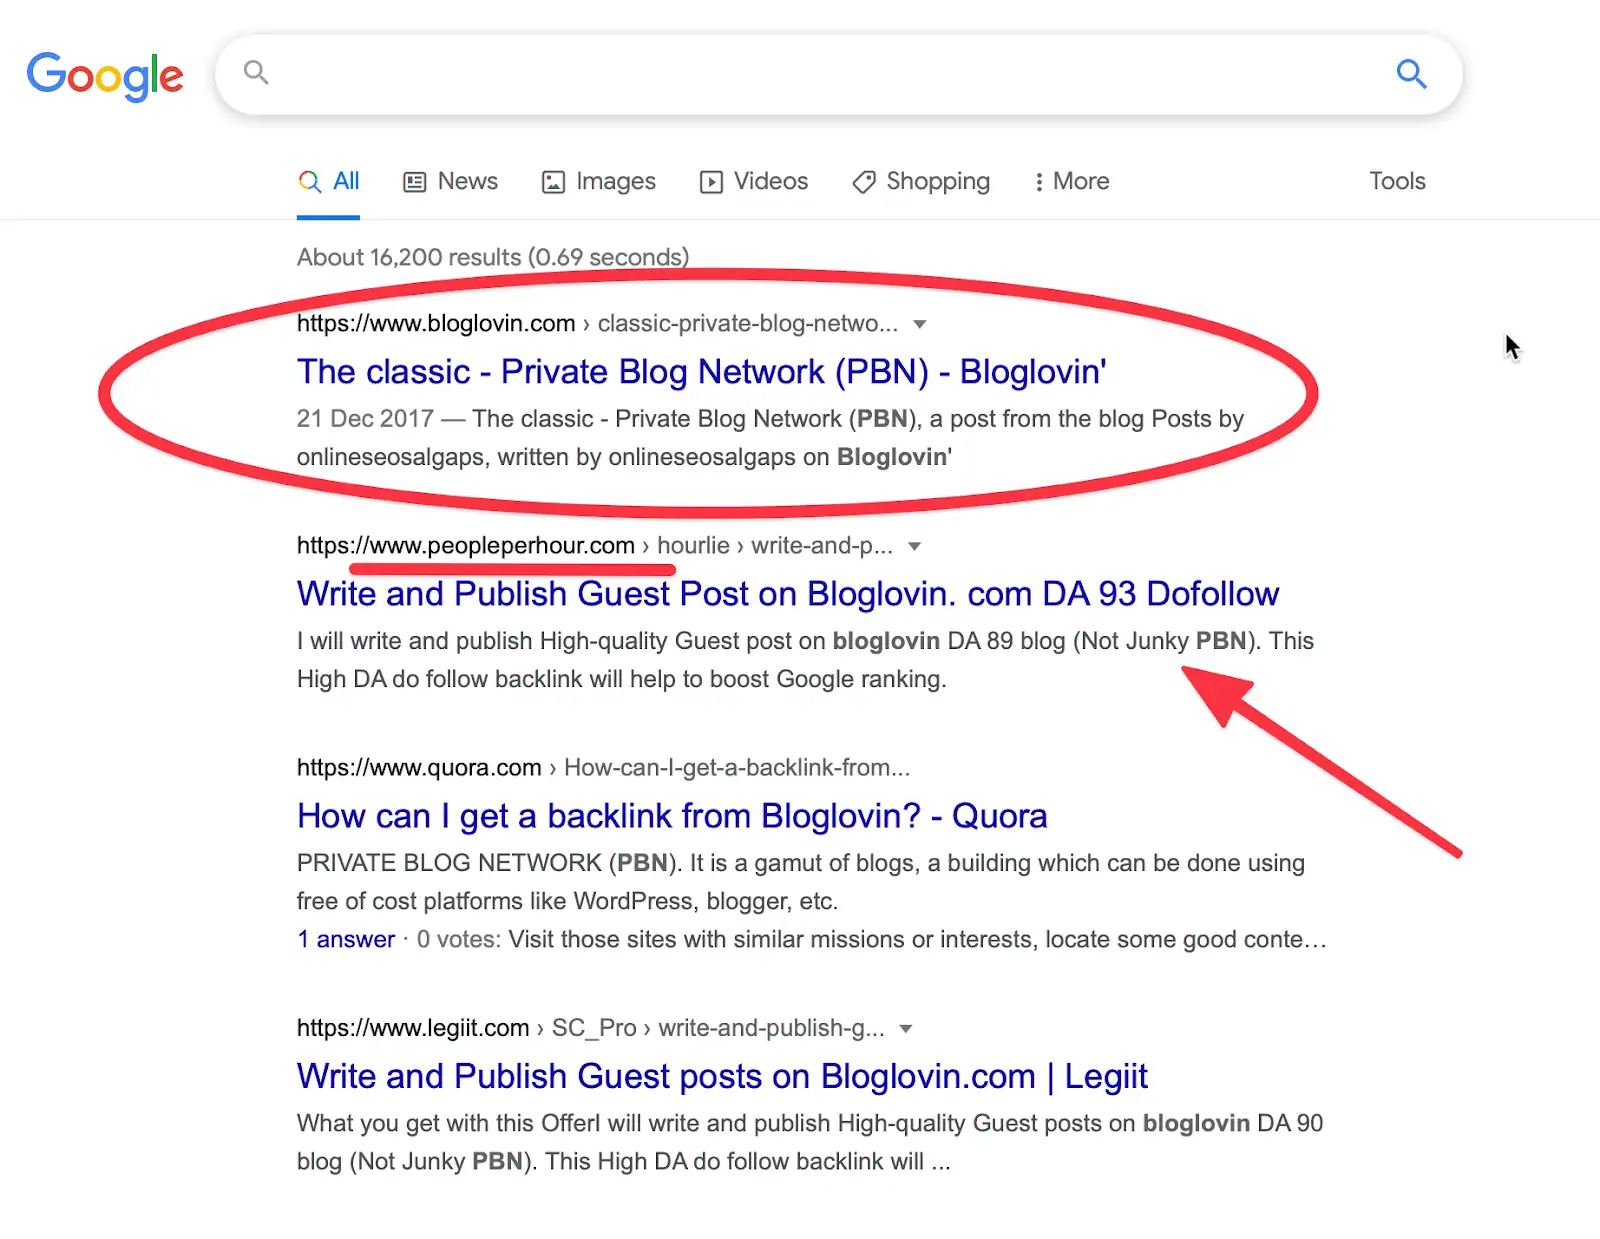
Task: Open 'Write and Publish Guest Post on Bloglovin' result
Action: coord(788,594)
